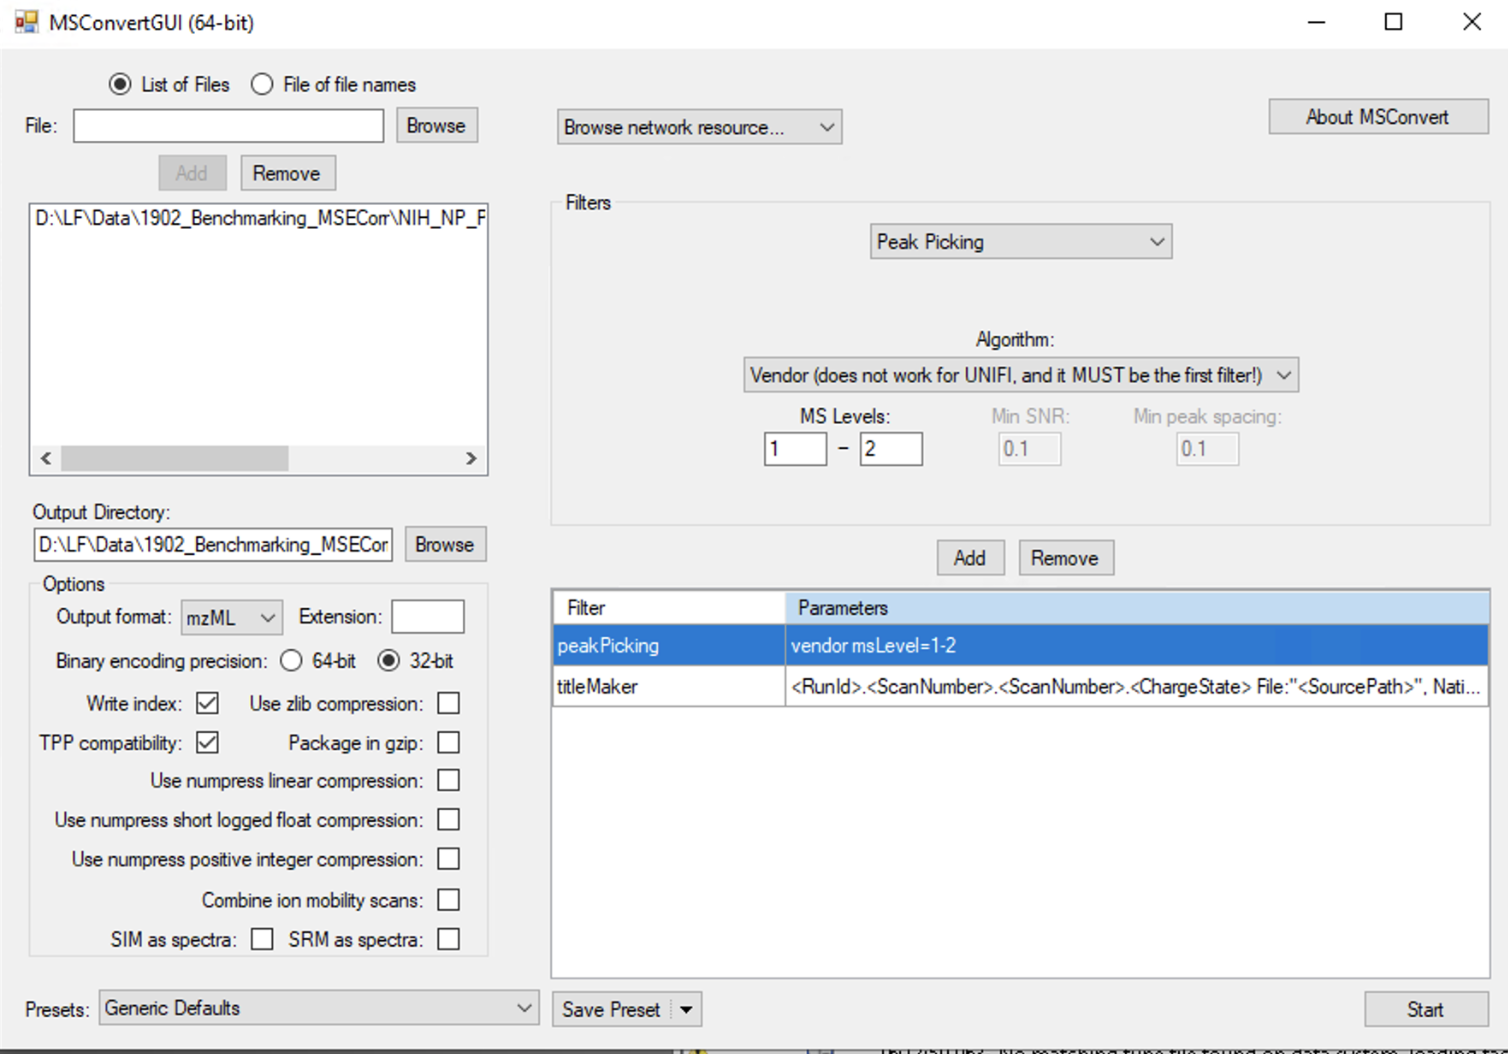Open the Save Preset dropdown arrow
The width and height of the screenshot is (1508, 1054).
coord(686,1010)
